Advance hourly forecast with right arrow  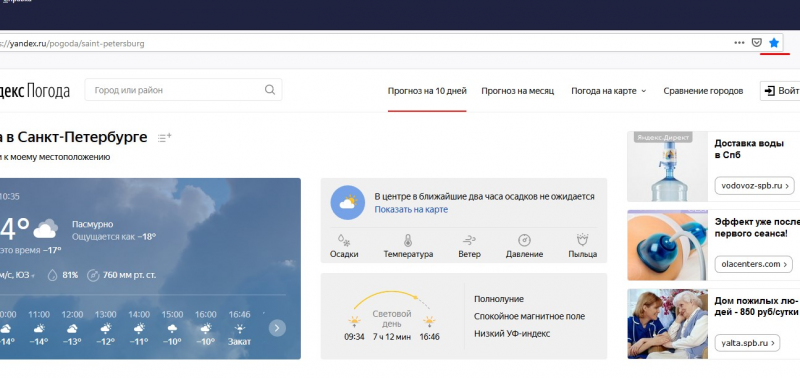tap(277, 328)
